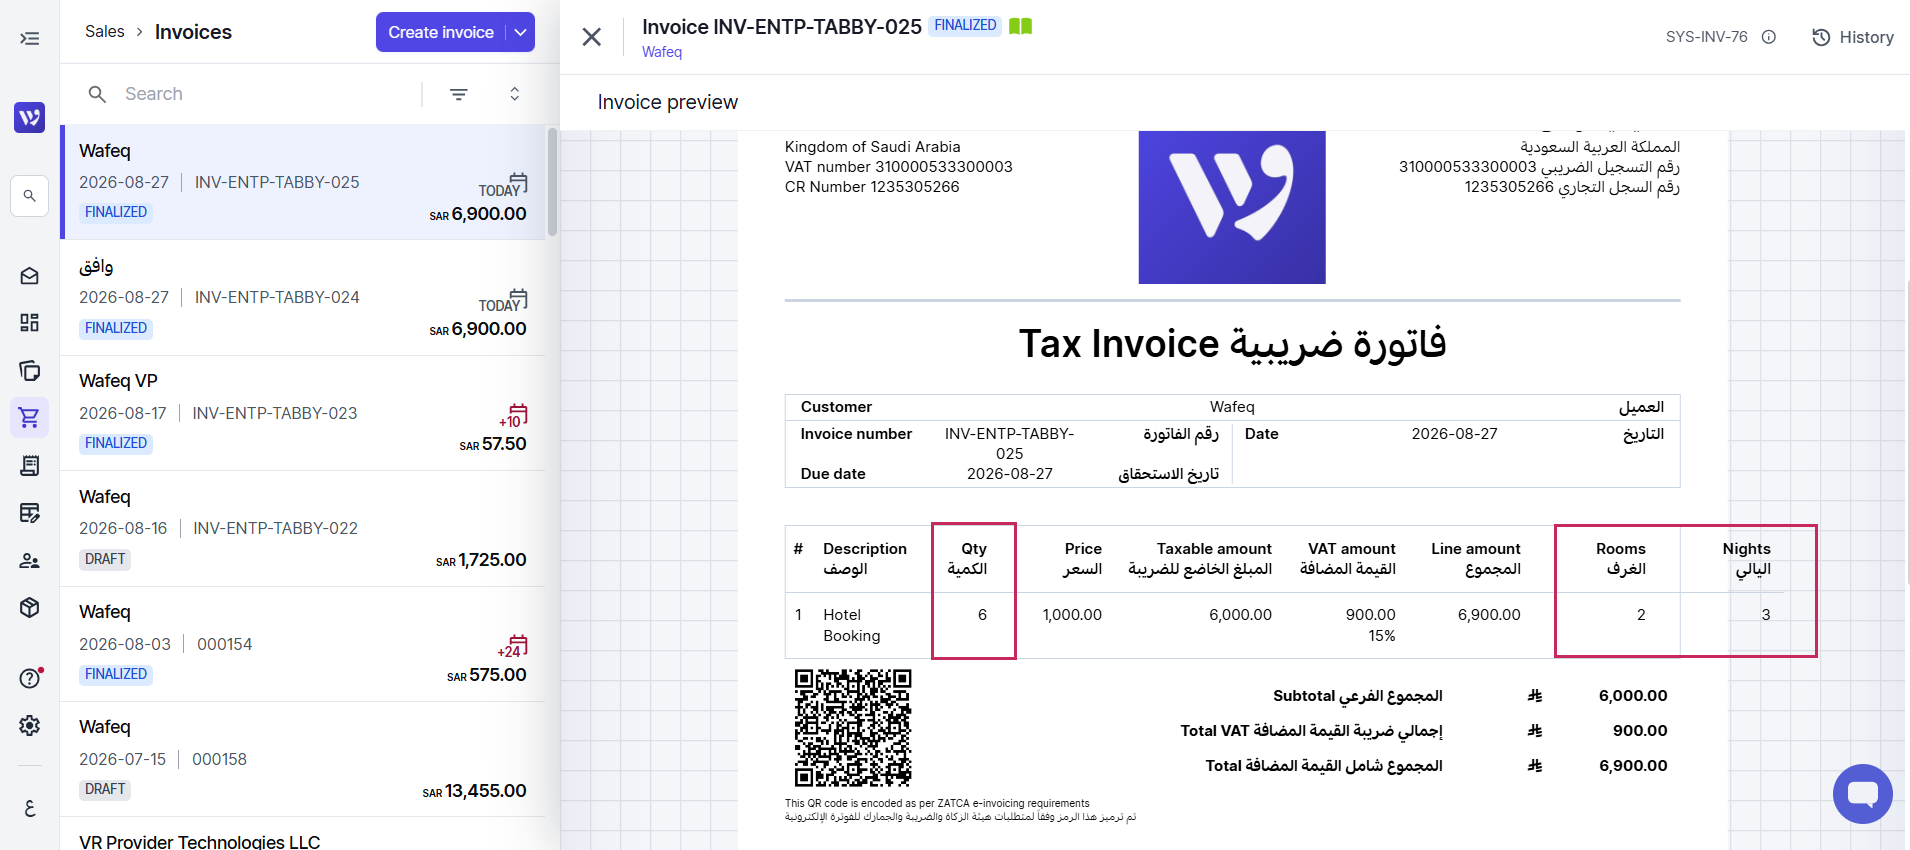Screen dimensions: 1910x850
Task: Open the table-with-pencil sidebar icon
Action: (30, 513)
